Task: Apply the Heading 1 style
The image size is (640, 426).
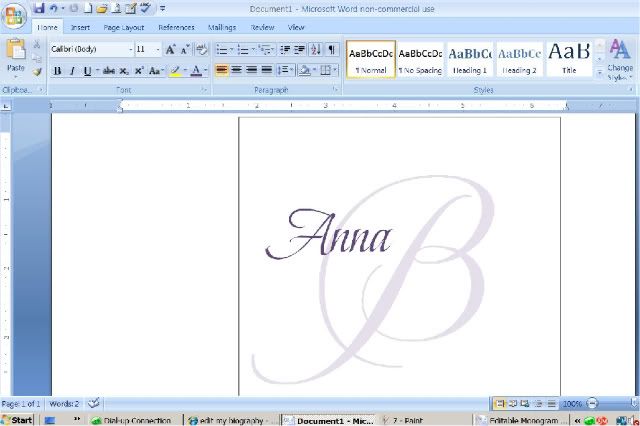Action: (x=470, y=59)
